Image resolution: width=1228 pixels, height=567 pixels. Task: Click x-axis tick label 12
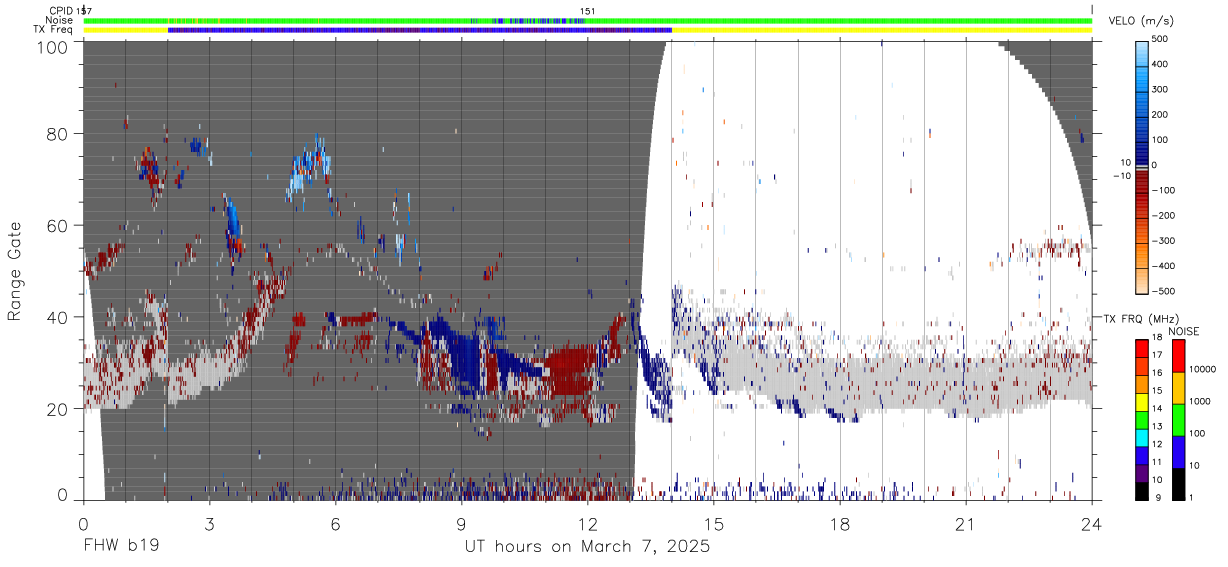click(x=587, y=524)
